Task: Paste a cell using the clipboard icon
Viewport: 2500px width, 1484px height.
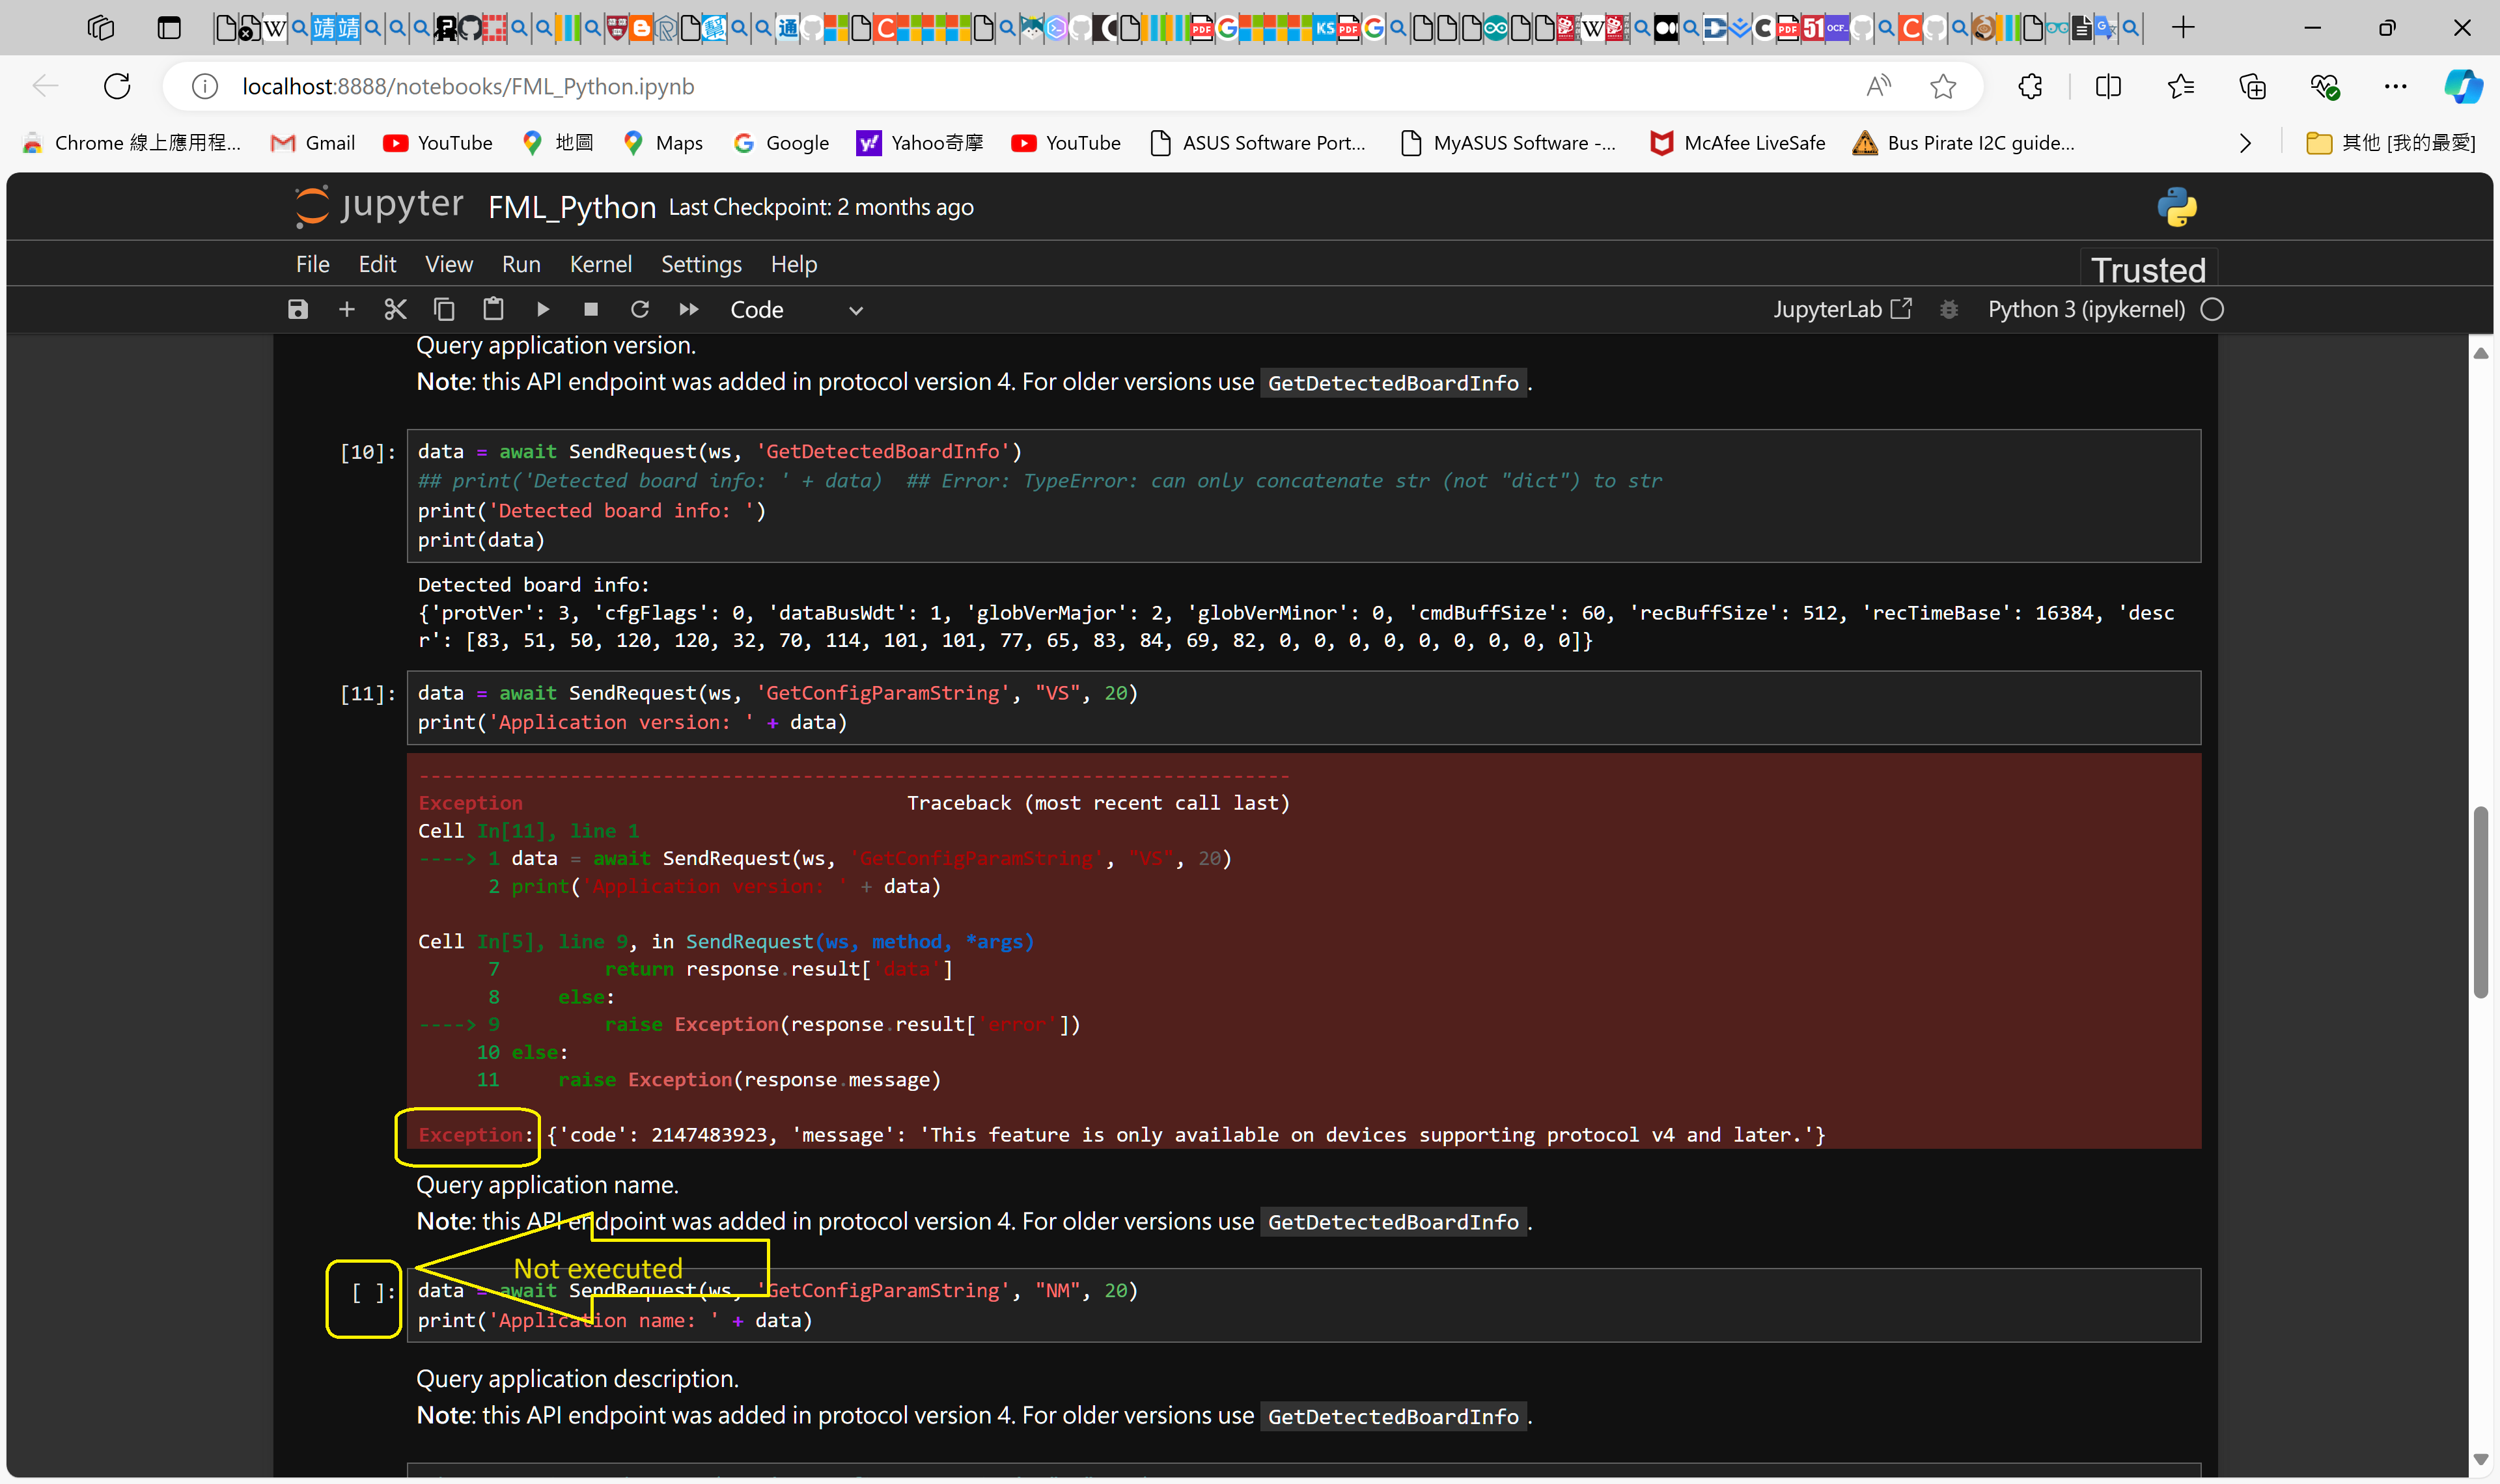Action: 493,309
